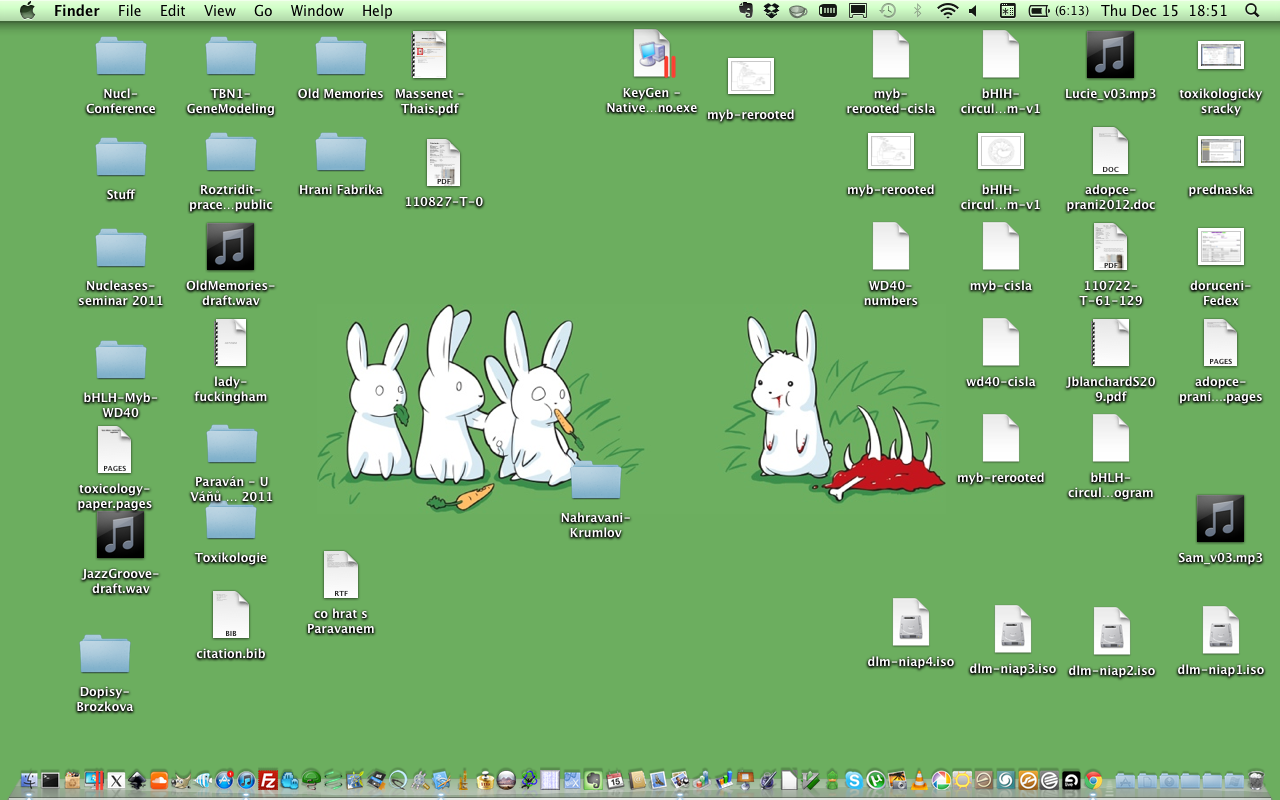Launch Terminal from the dock
Viewport: 1280px width, 800px height.
[50, 780]
